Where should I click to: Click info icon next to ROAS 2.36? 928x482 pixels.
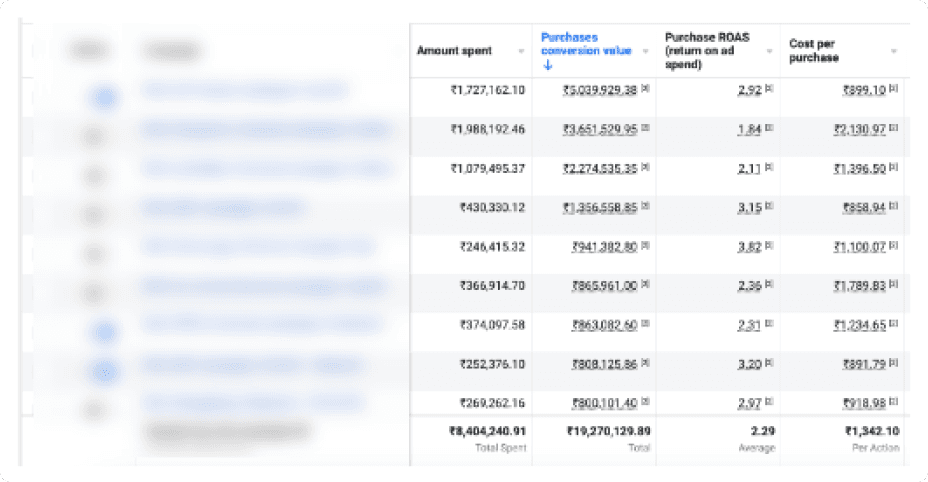click(769, 284)
